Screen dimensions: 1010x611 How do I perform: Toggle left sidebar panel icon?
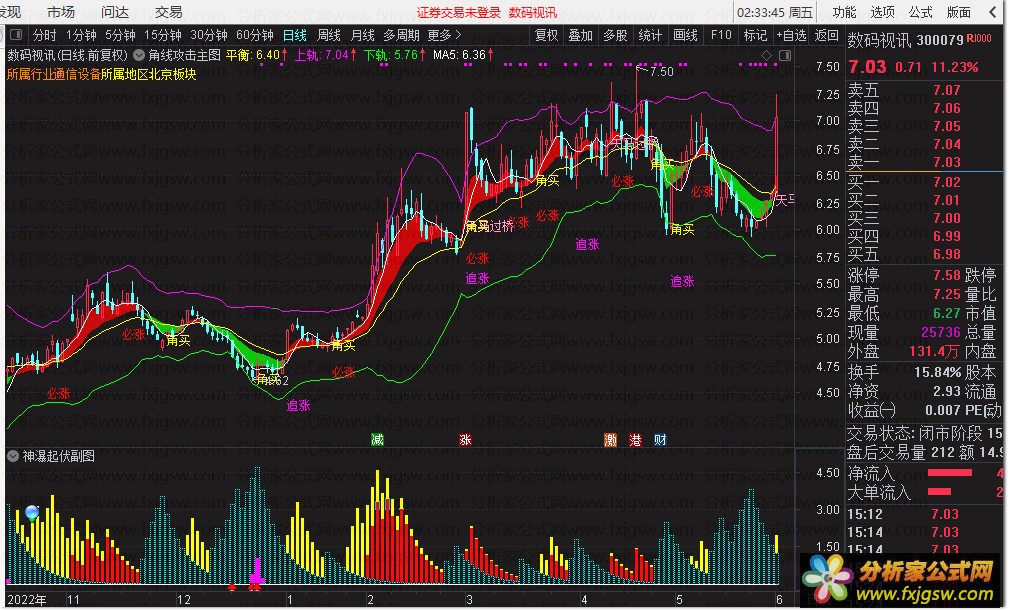click(16, 35)
